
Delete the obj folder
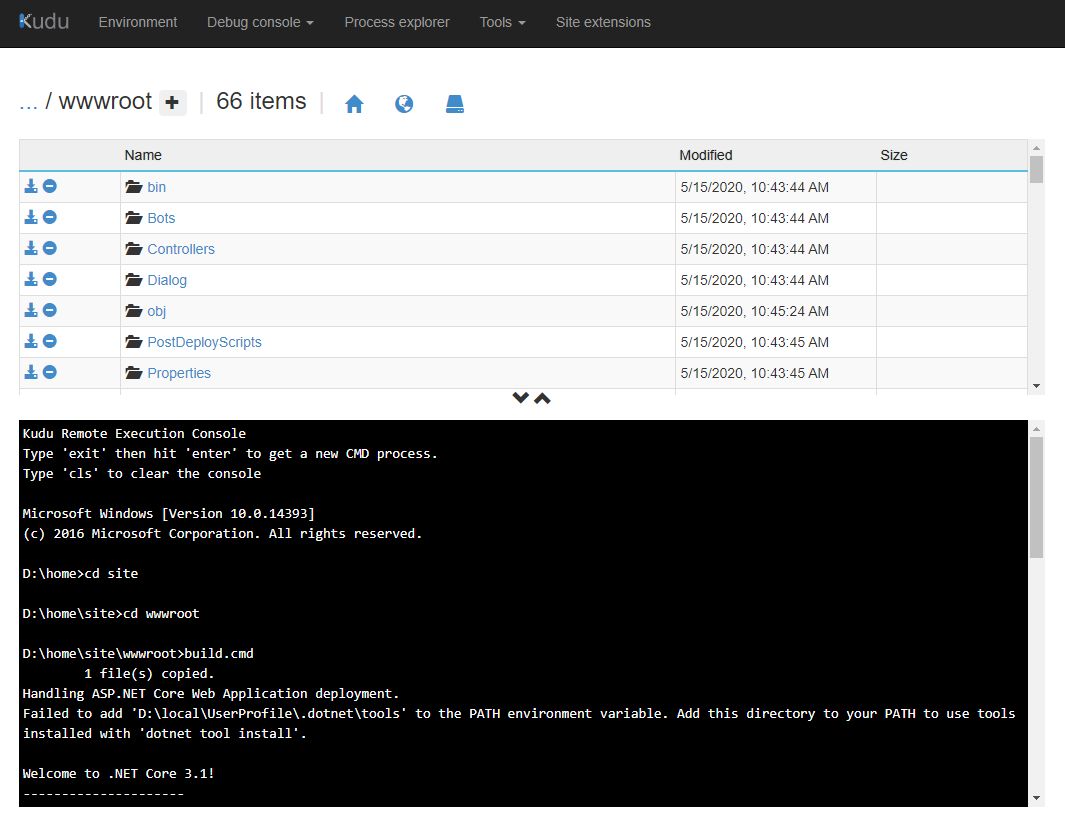click(x=50, y=310)
